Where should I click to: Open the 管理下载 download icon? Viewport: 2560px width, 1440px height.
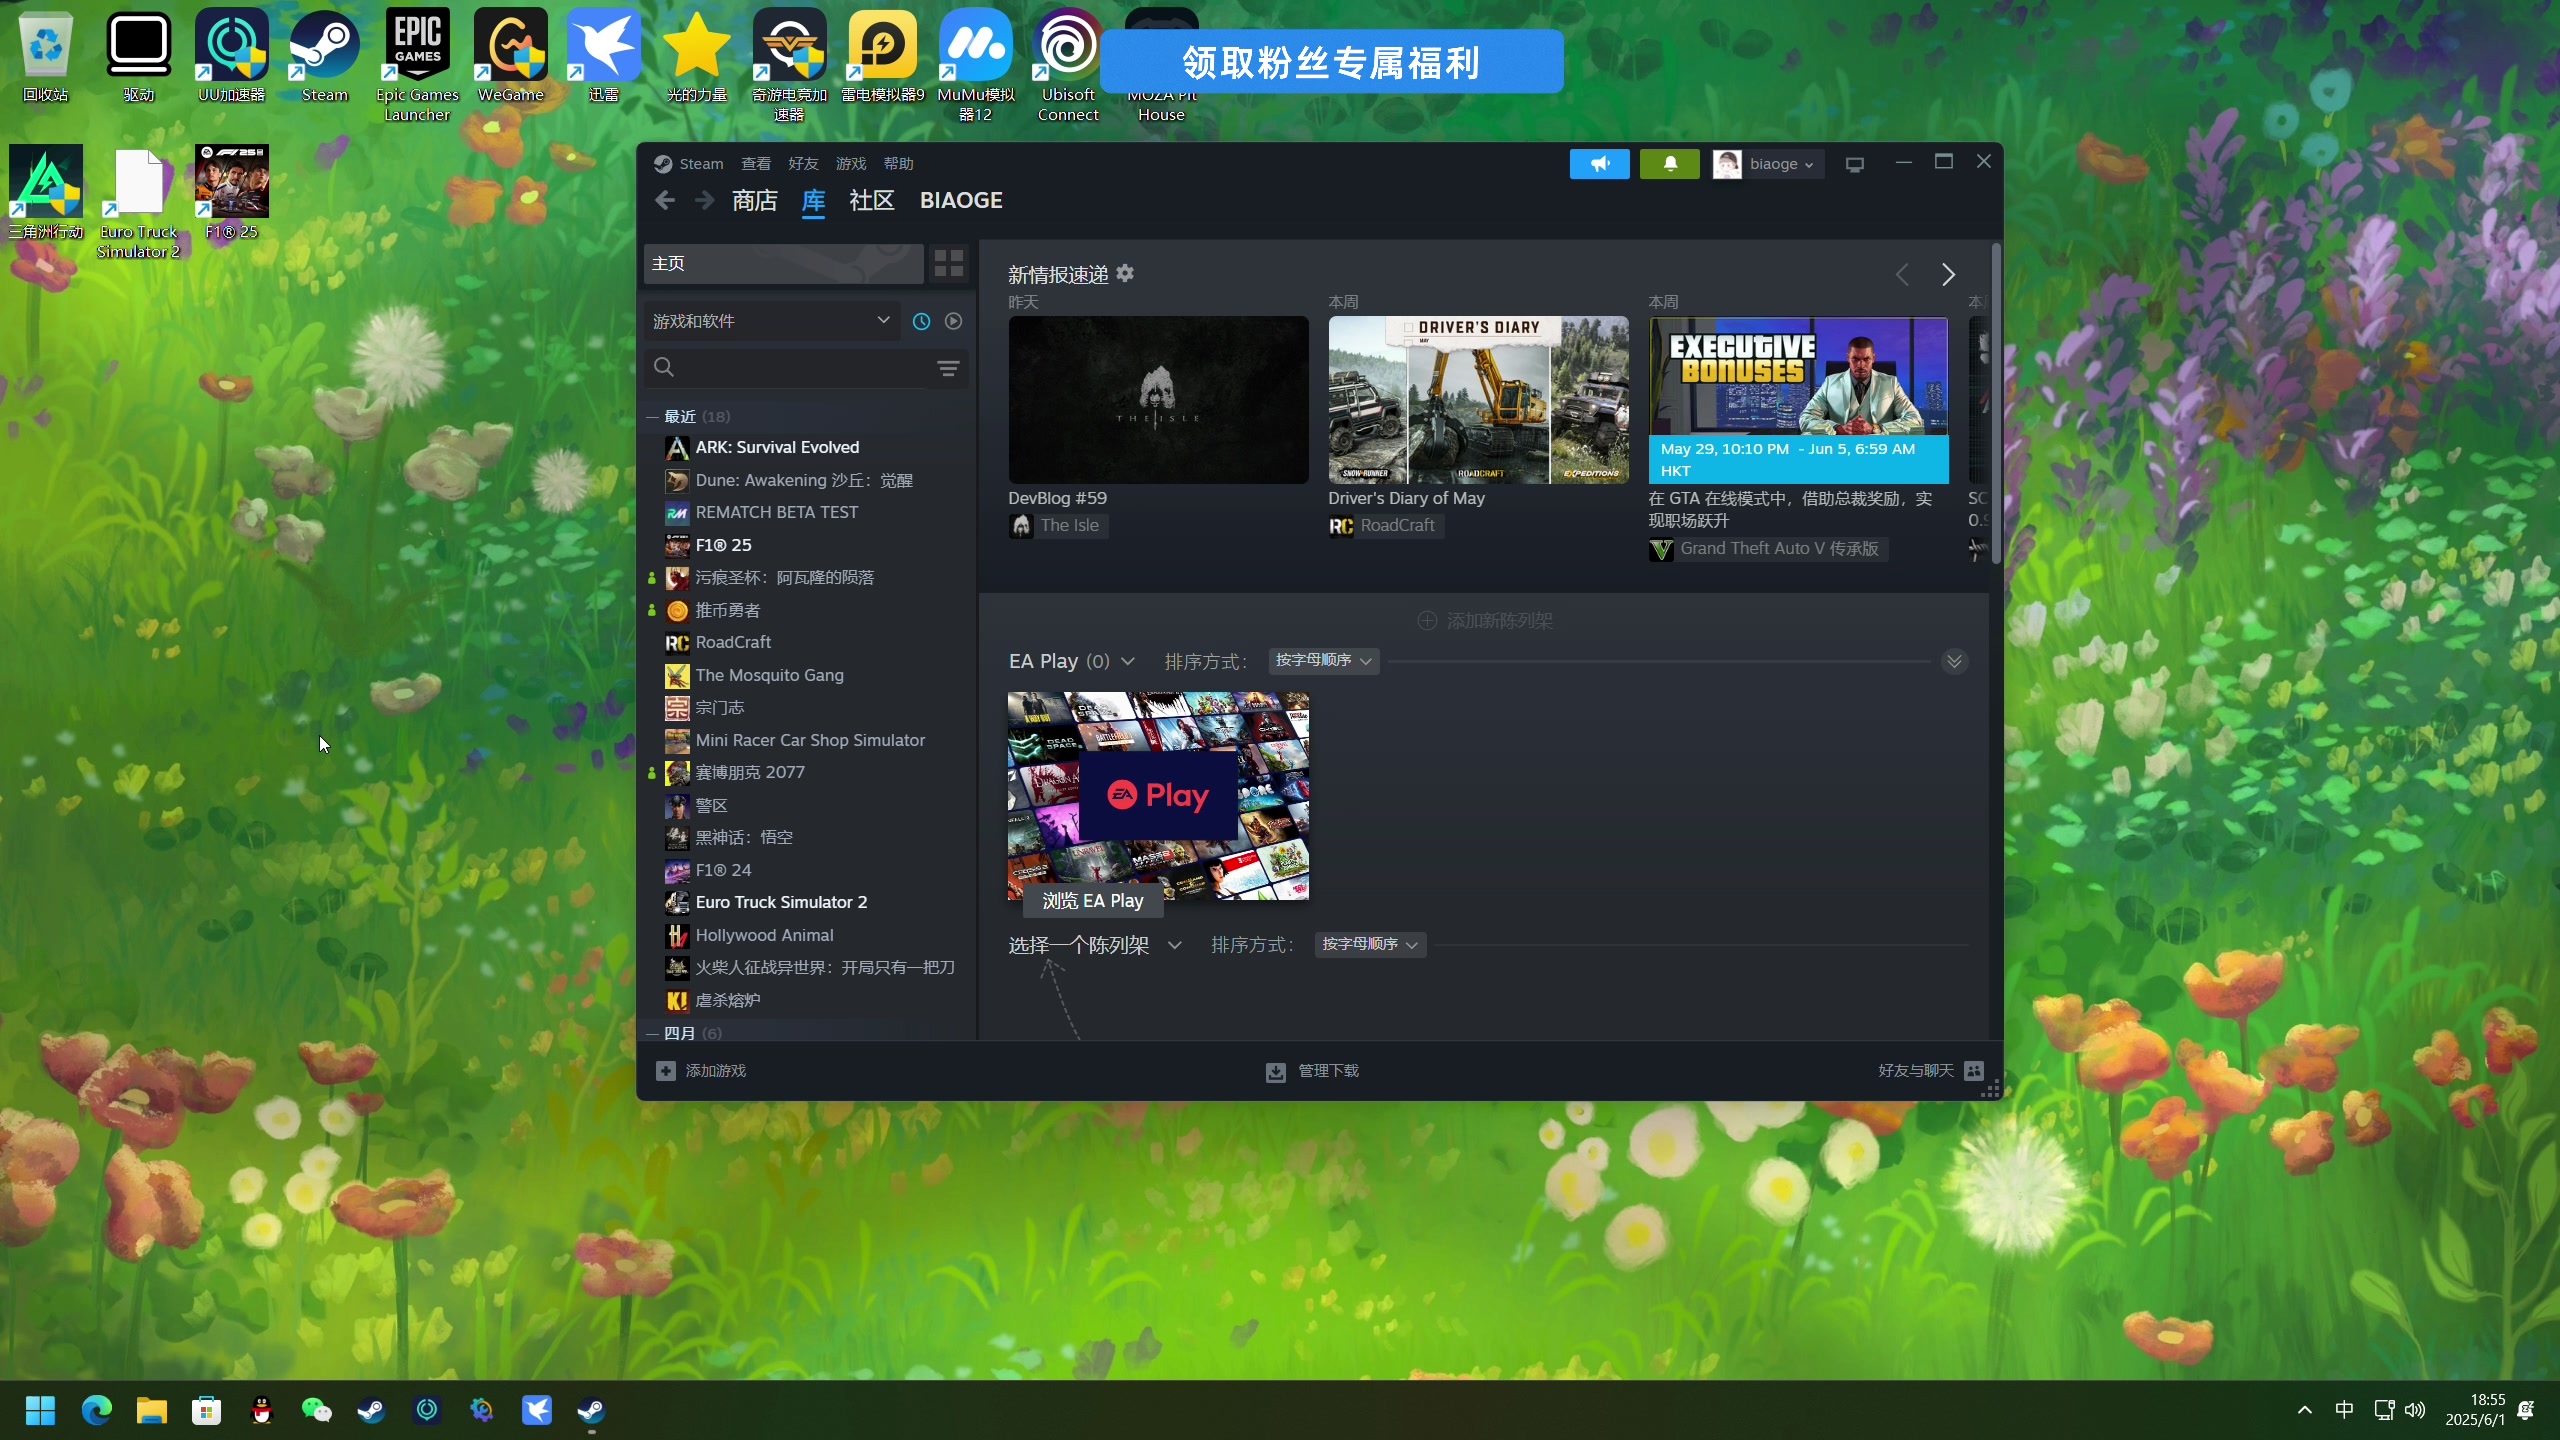click(1276, 1072)
